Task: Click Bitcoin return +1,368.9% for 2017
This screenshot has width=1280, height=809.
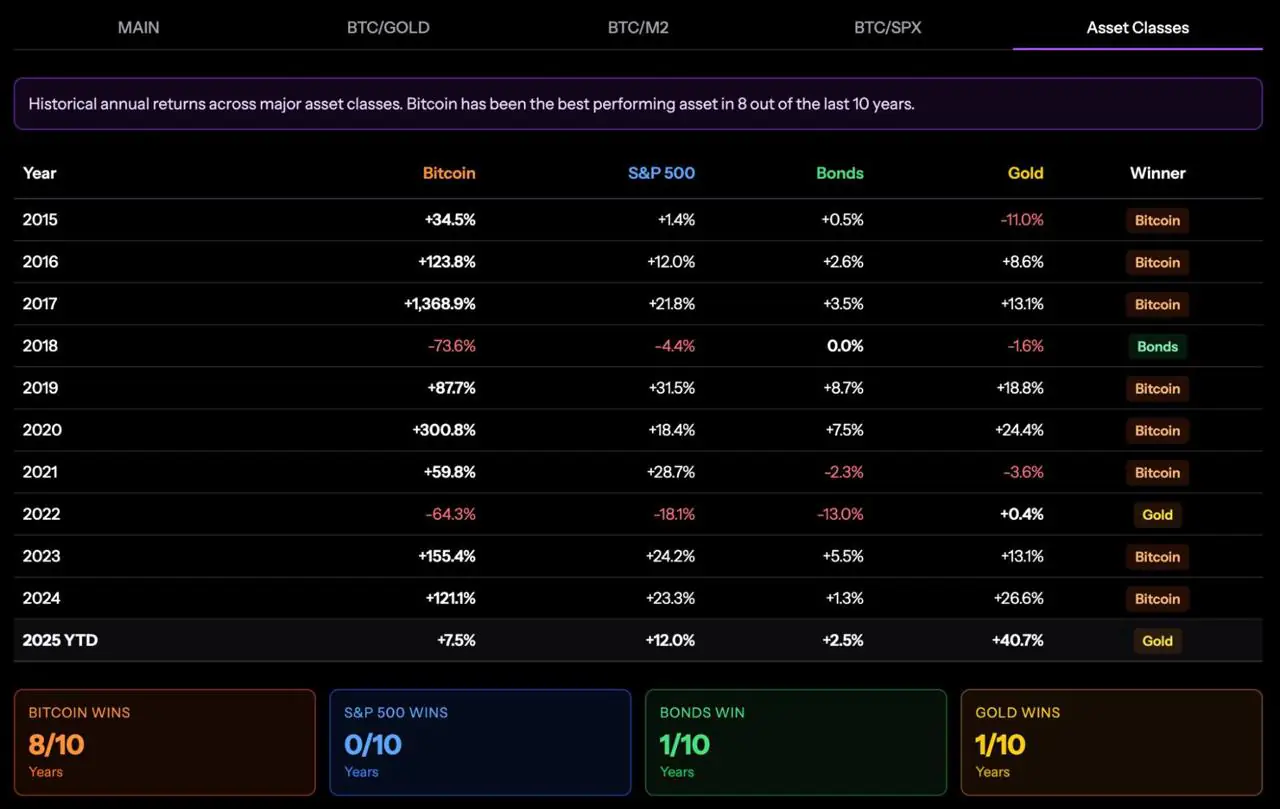Action: (440, 304)
